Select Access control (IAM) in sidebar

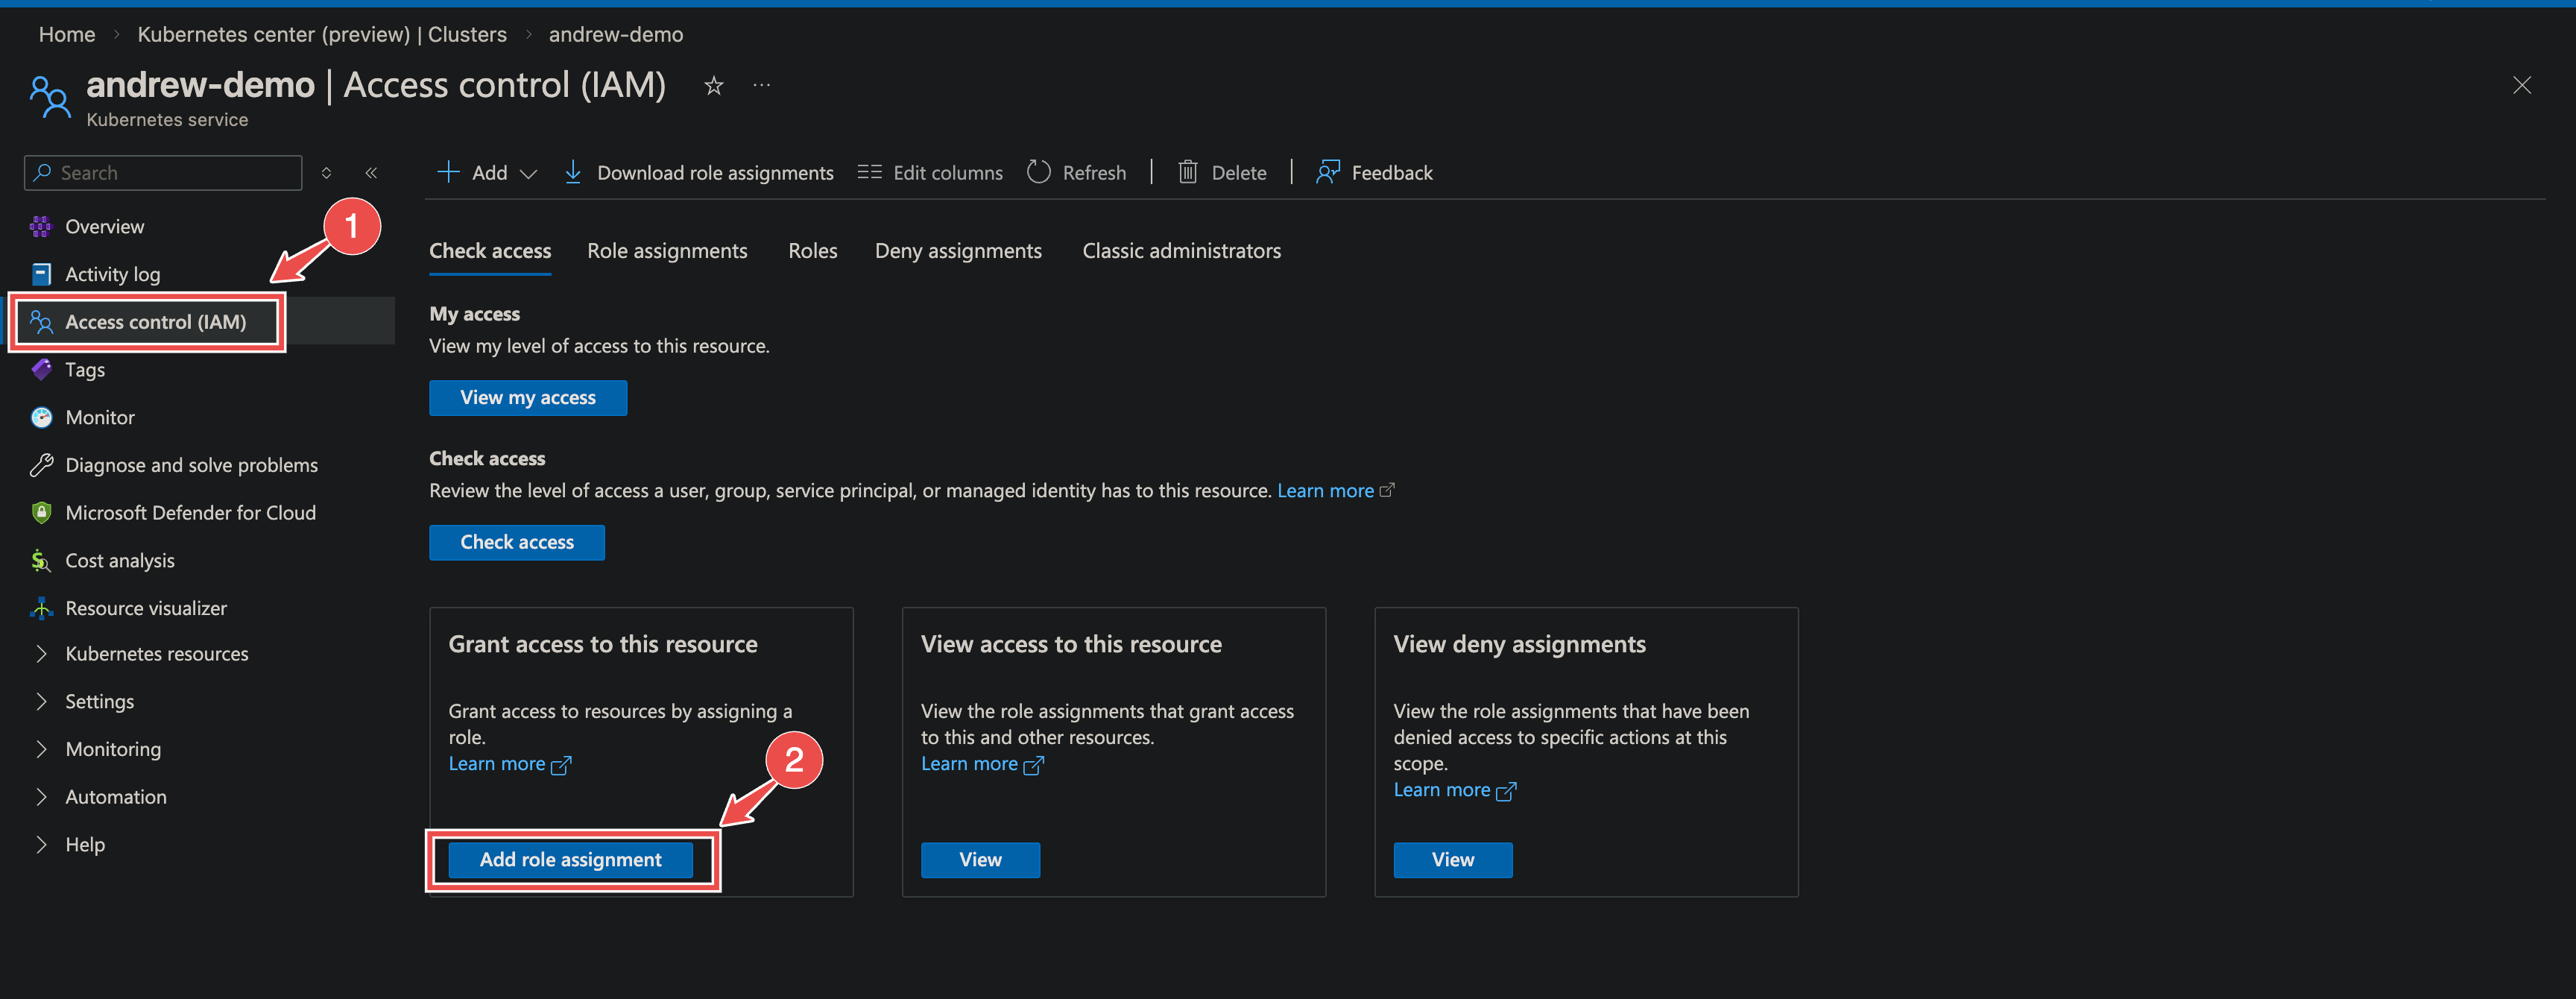point(155,322)
